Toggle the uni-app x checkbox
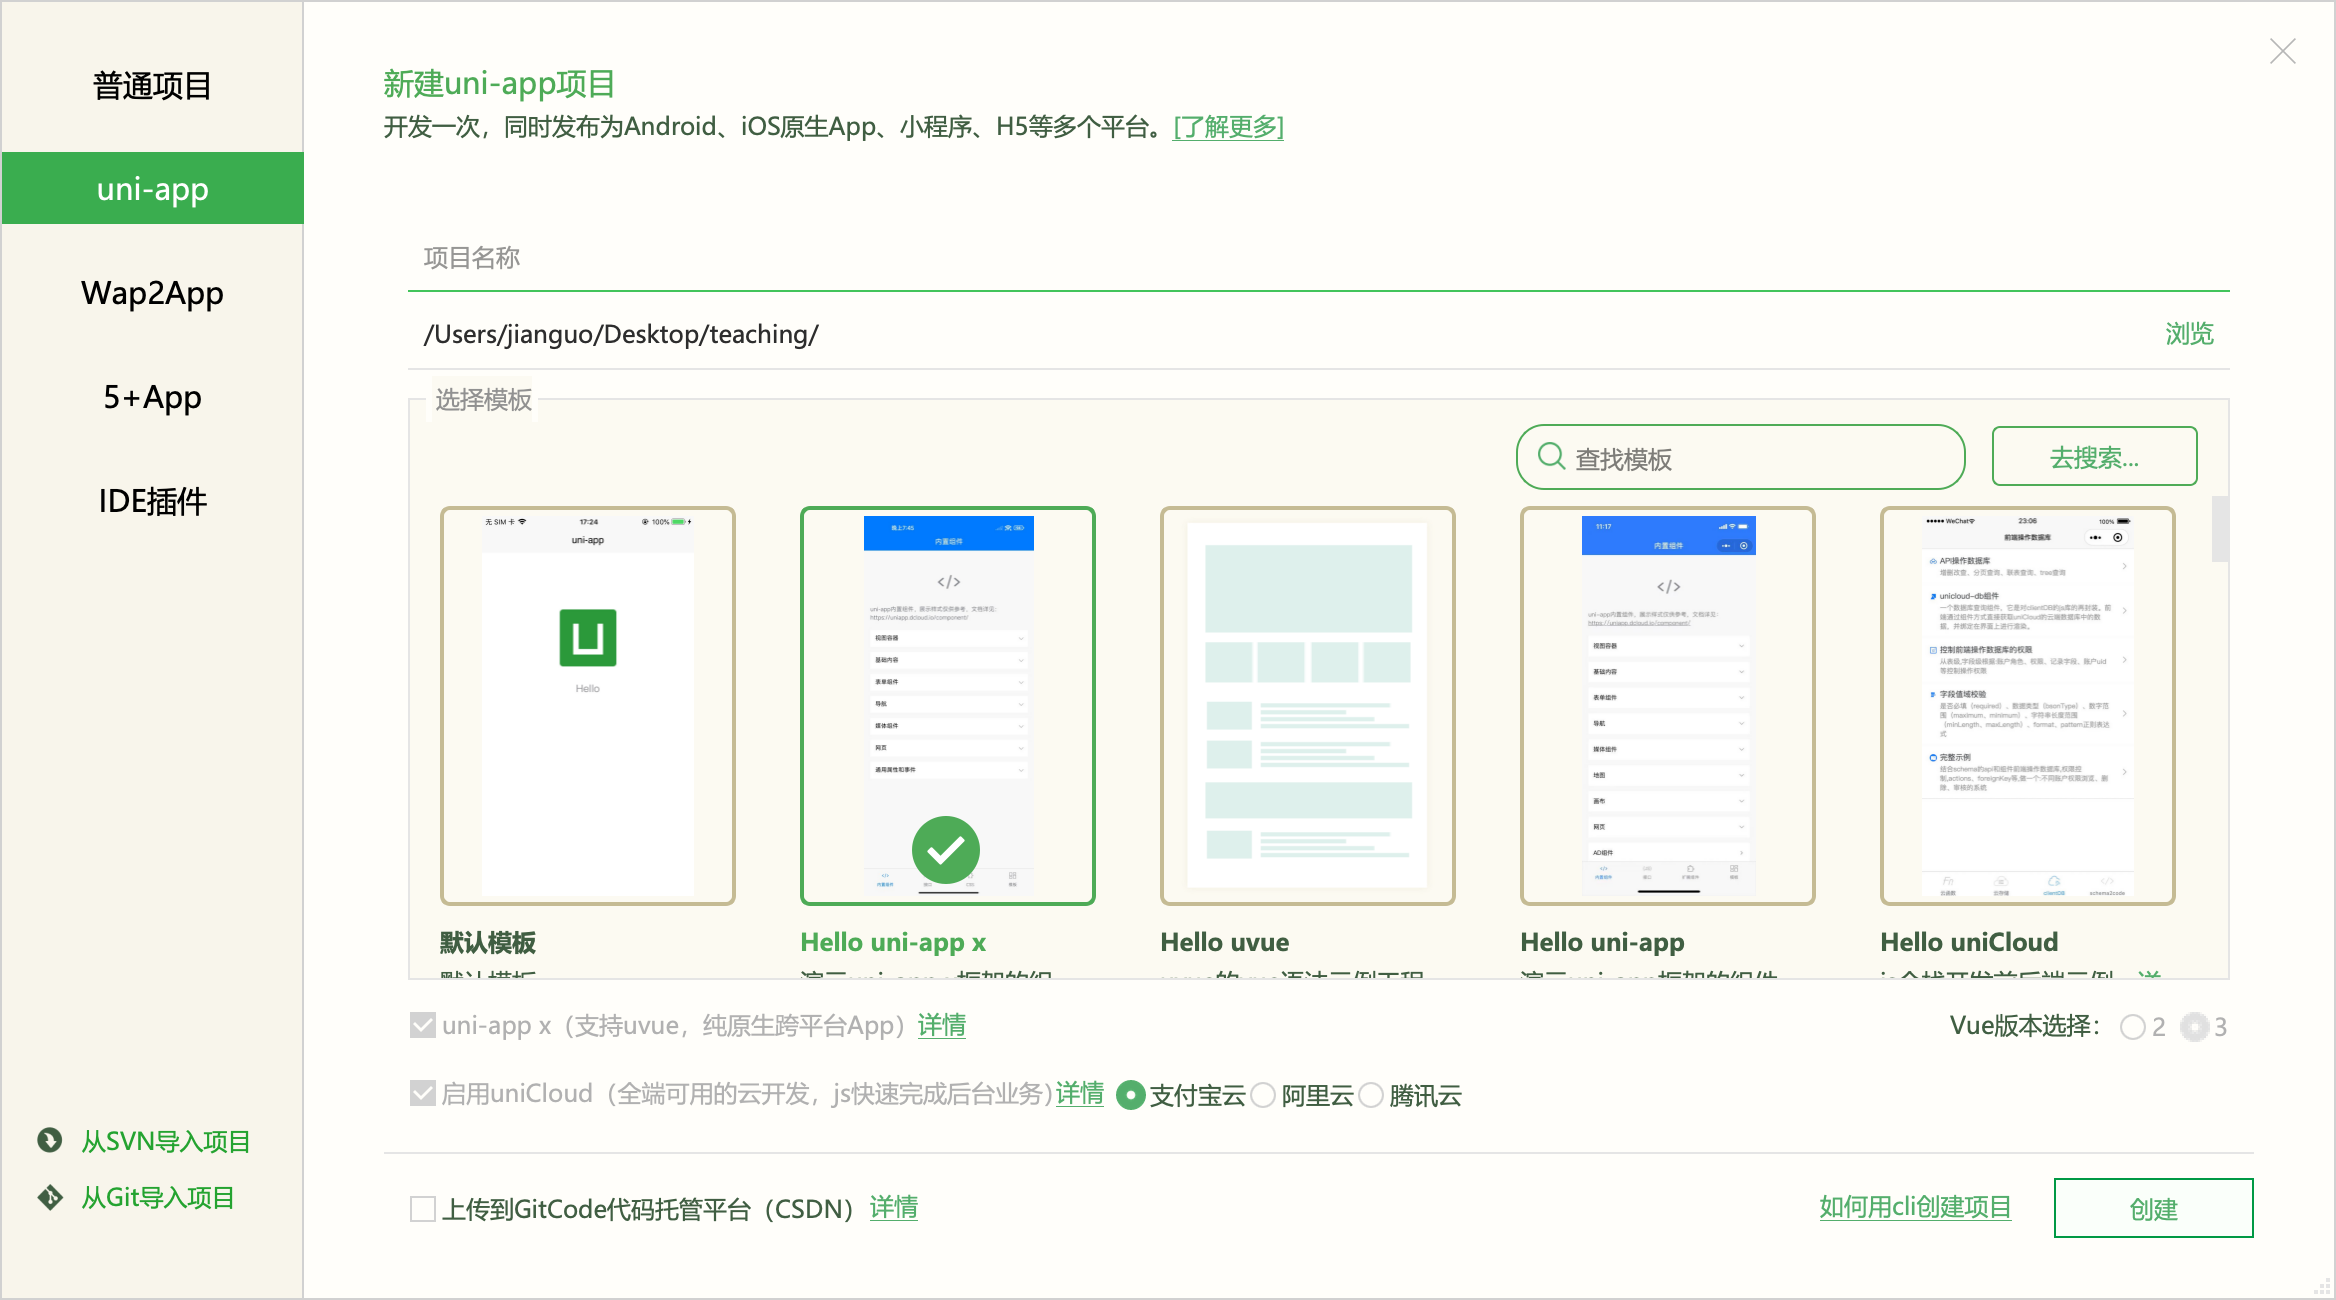This screenshot has height=1300, width=2336. 423,1025
